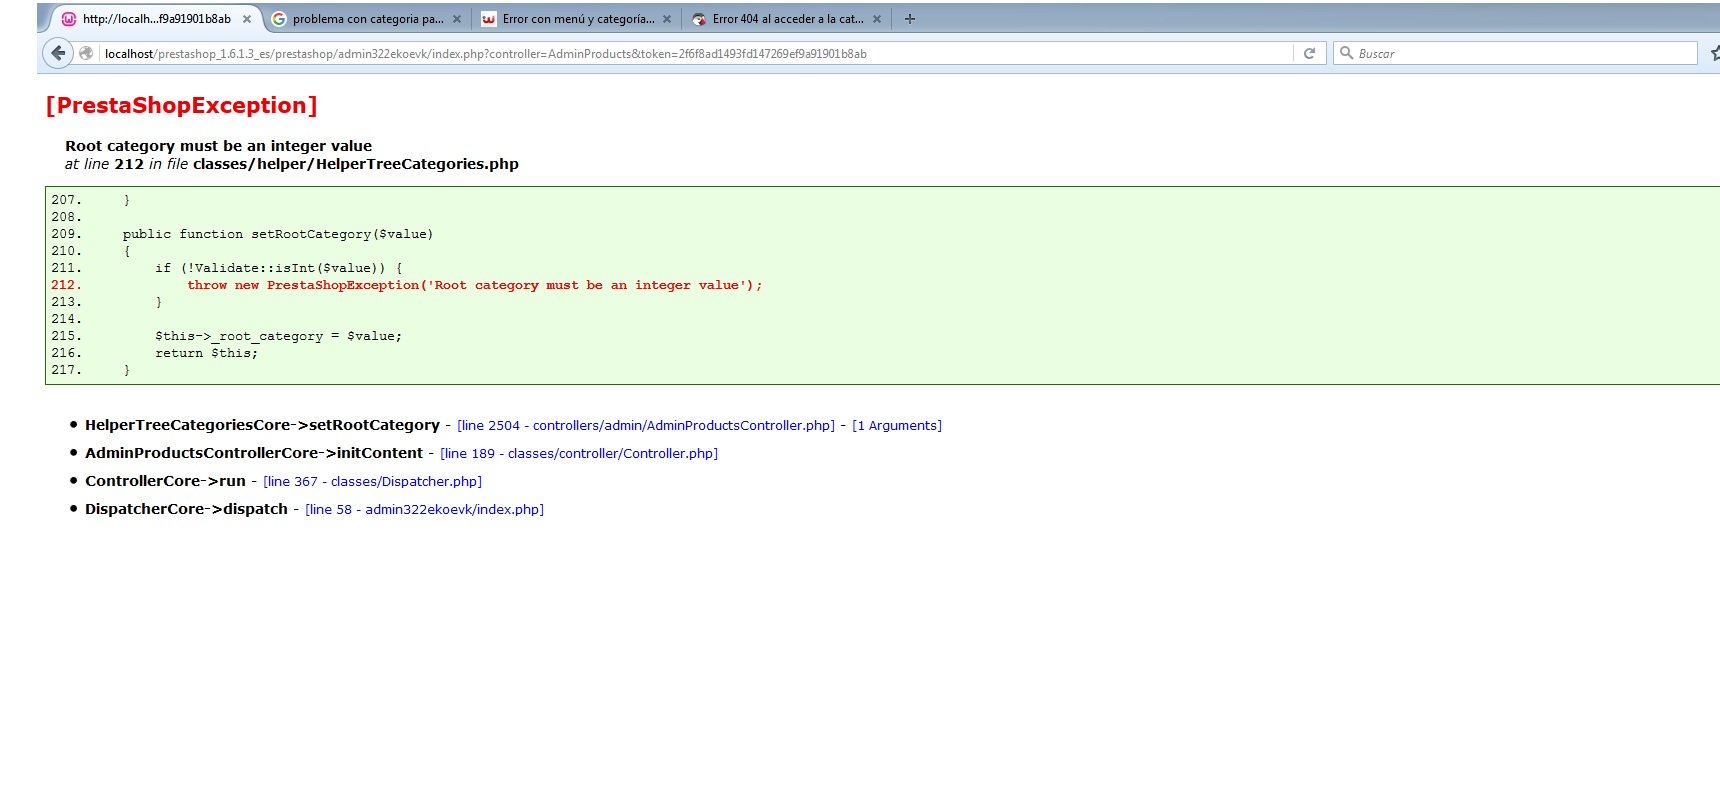Click the 'classes/helper/HelperTreeCategories.php' file name
Screen dimensions: 1720x797
(356, 164)
